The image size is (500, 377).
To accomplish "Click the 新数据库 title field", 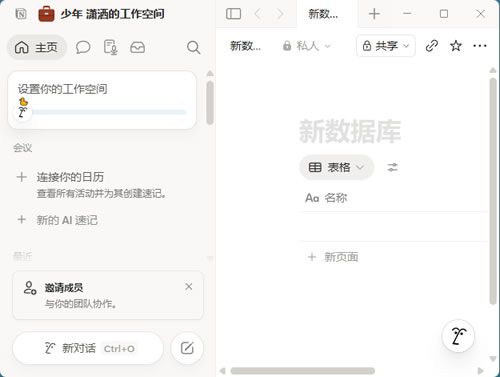I will pos(350,131).
